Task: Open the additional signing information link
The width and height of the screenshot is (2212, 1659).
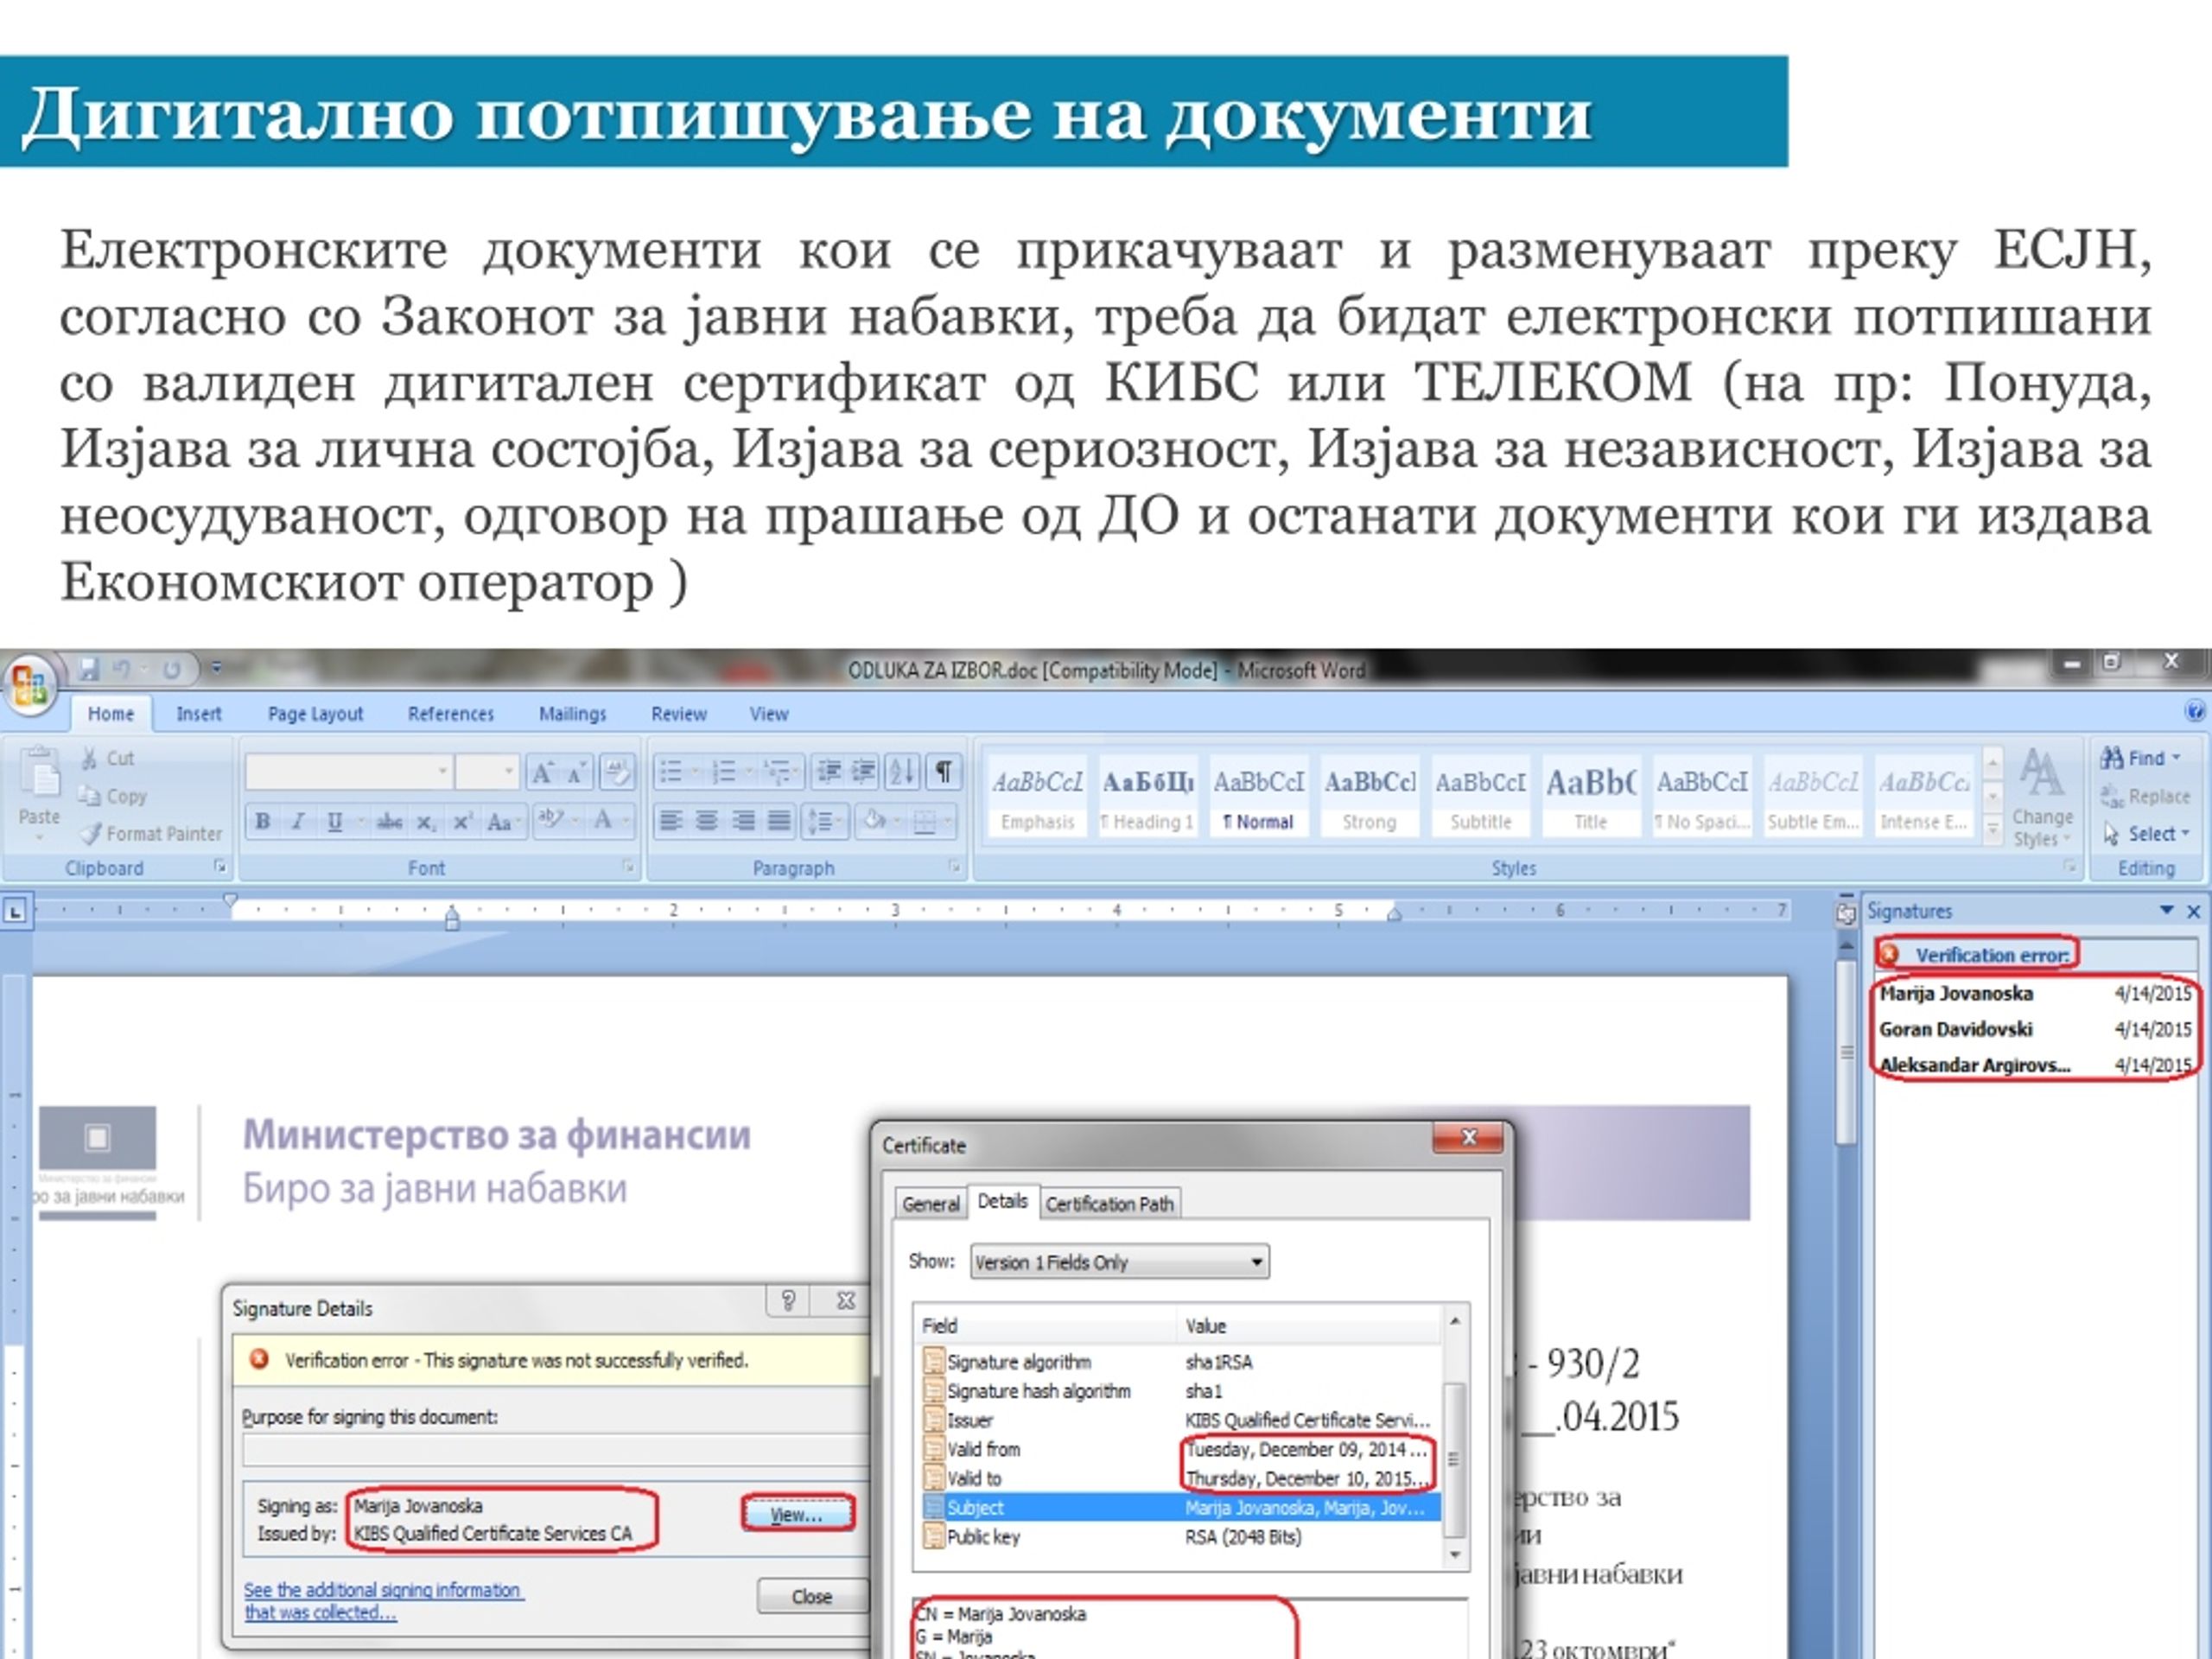Action: [x=382, y=1601]
